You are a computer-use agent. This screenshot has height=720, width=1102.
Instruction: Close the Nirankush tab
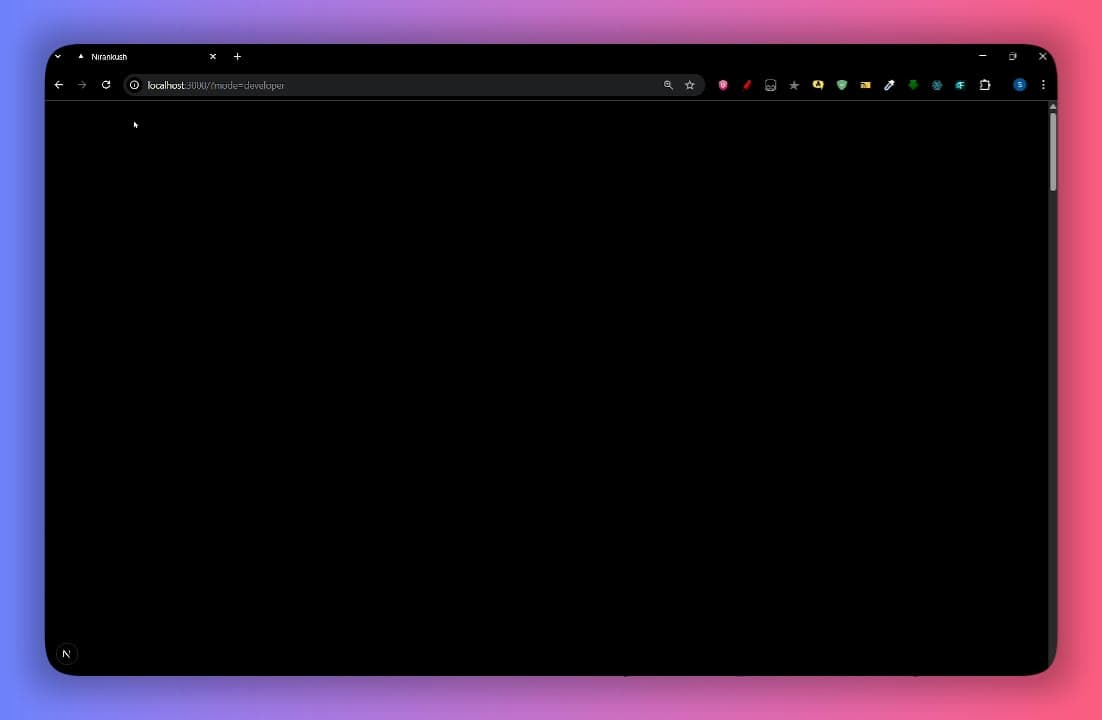click(213, 56)
